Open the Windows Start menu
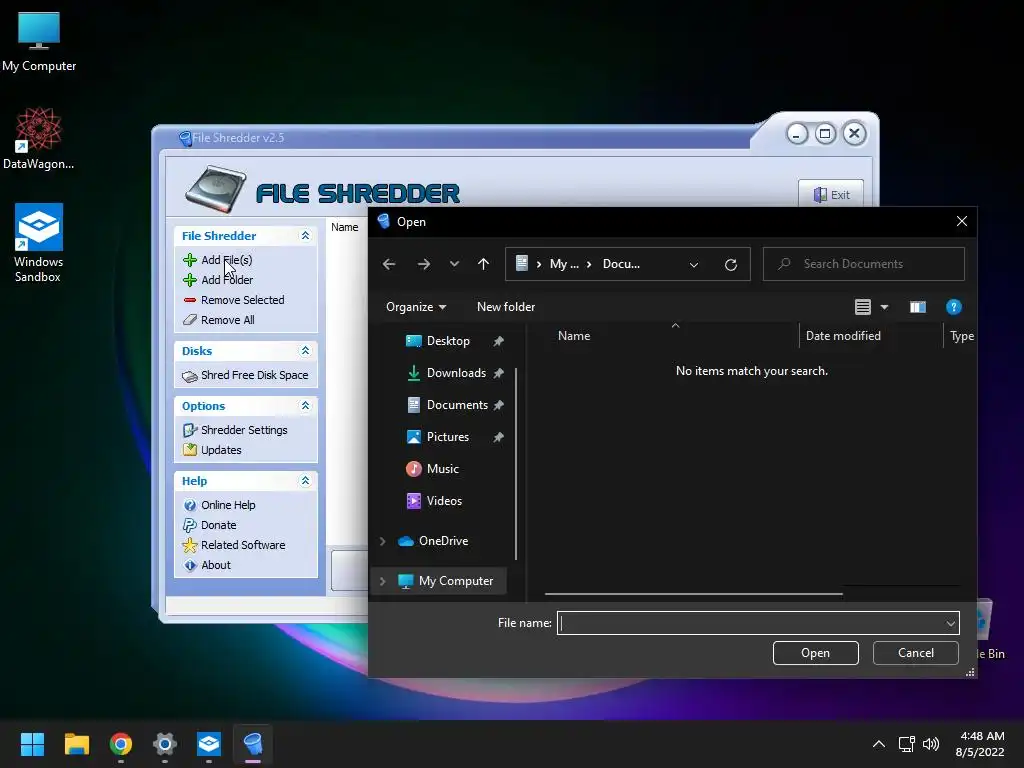Viewport: 1024px width, 768px height. click(32, 744)
